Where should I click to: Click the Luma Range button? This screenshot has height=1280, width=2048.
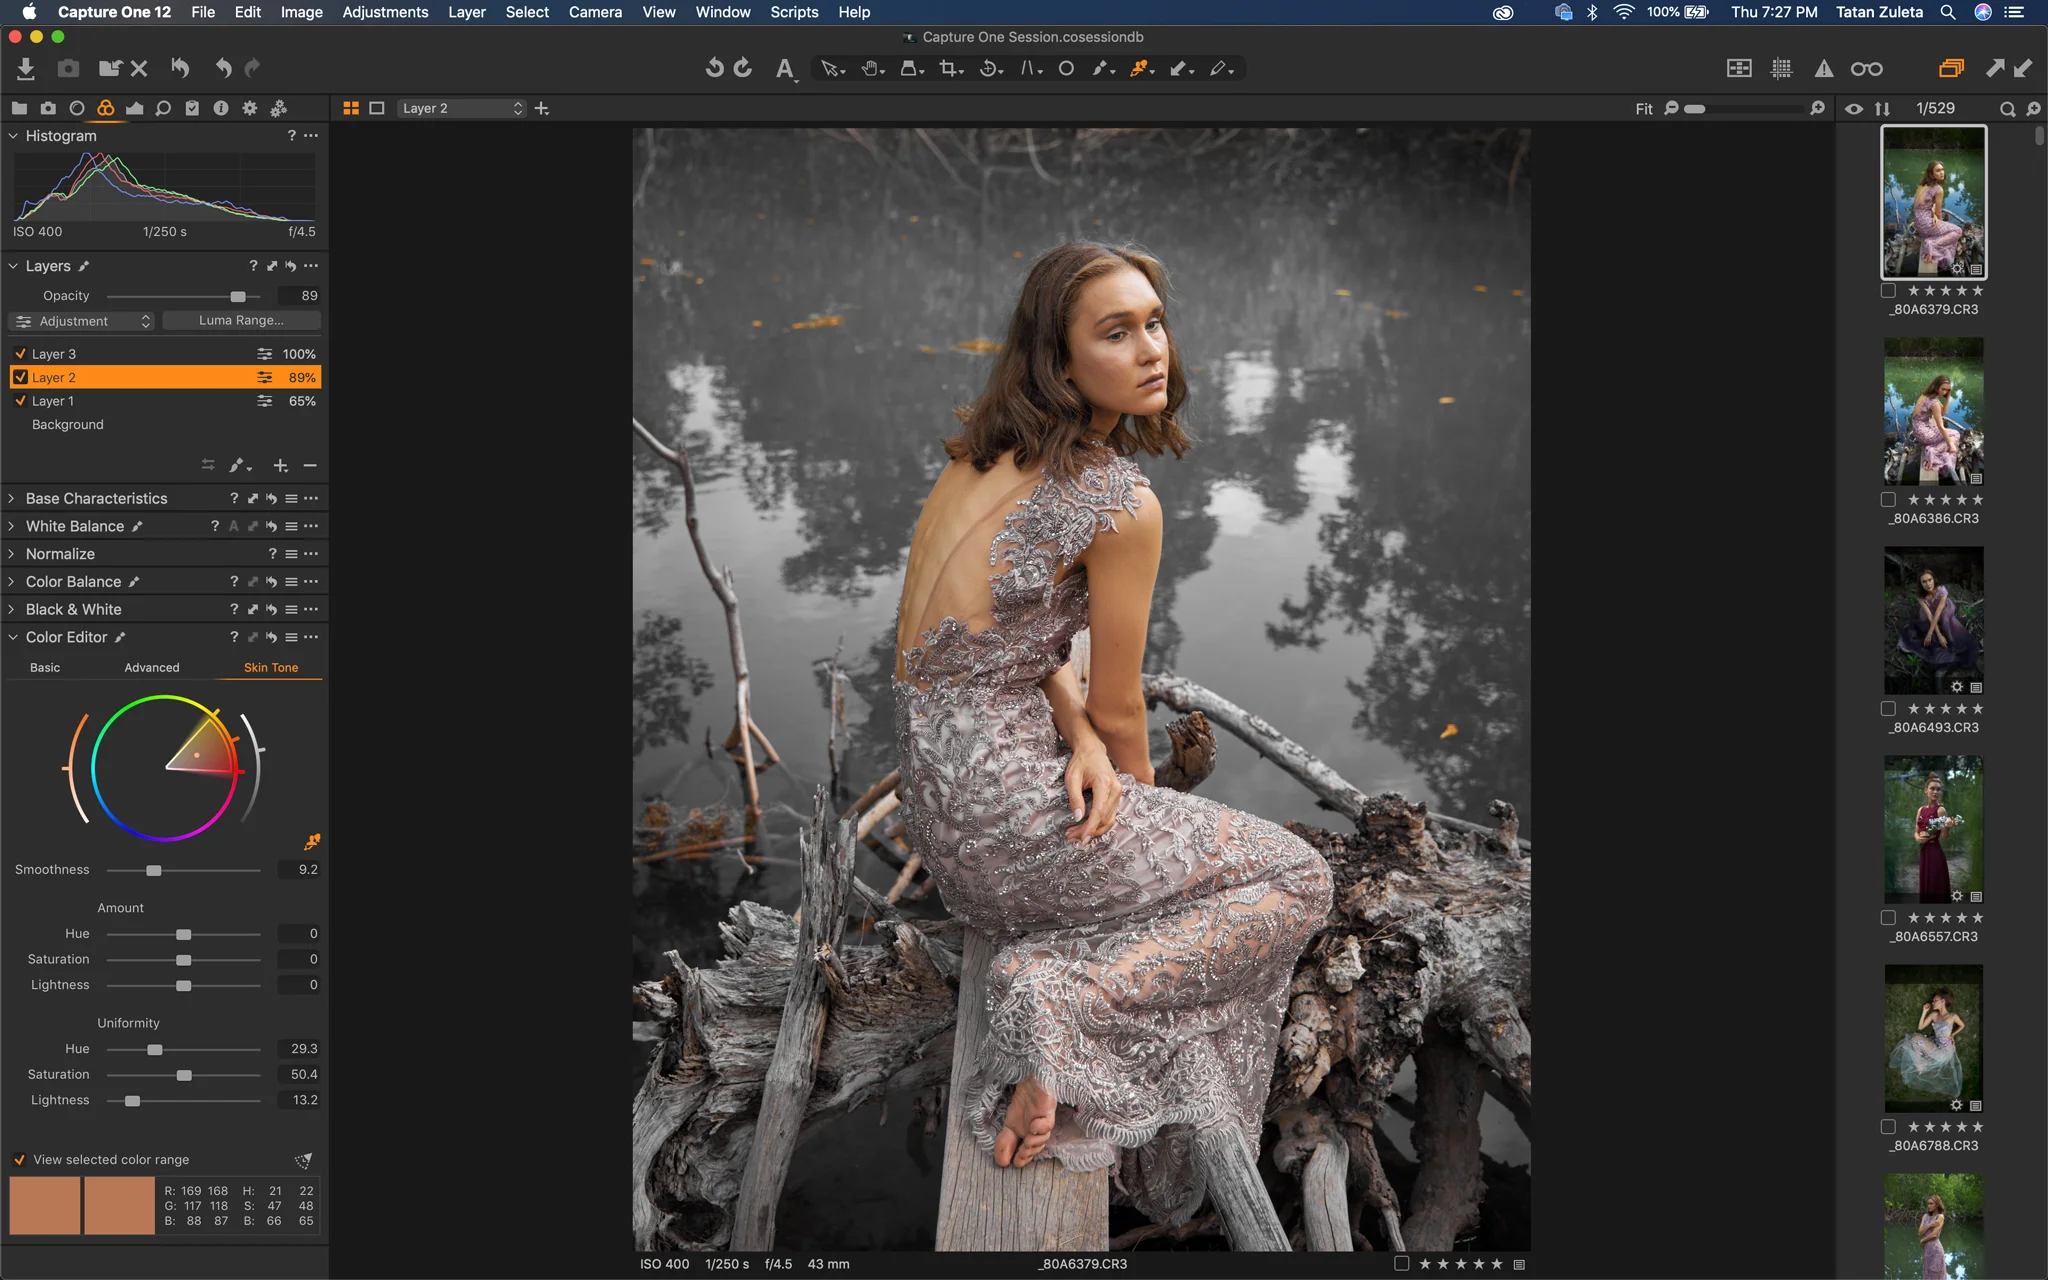pos(241,321)
